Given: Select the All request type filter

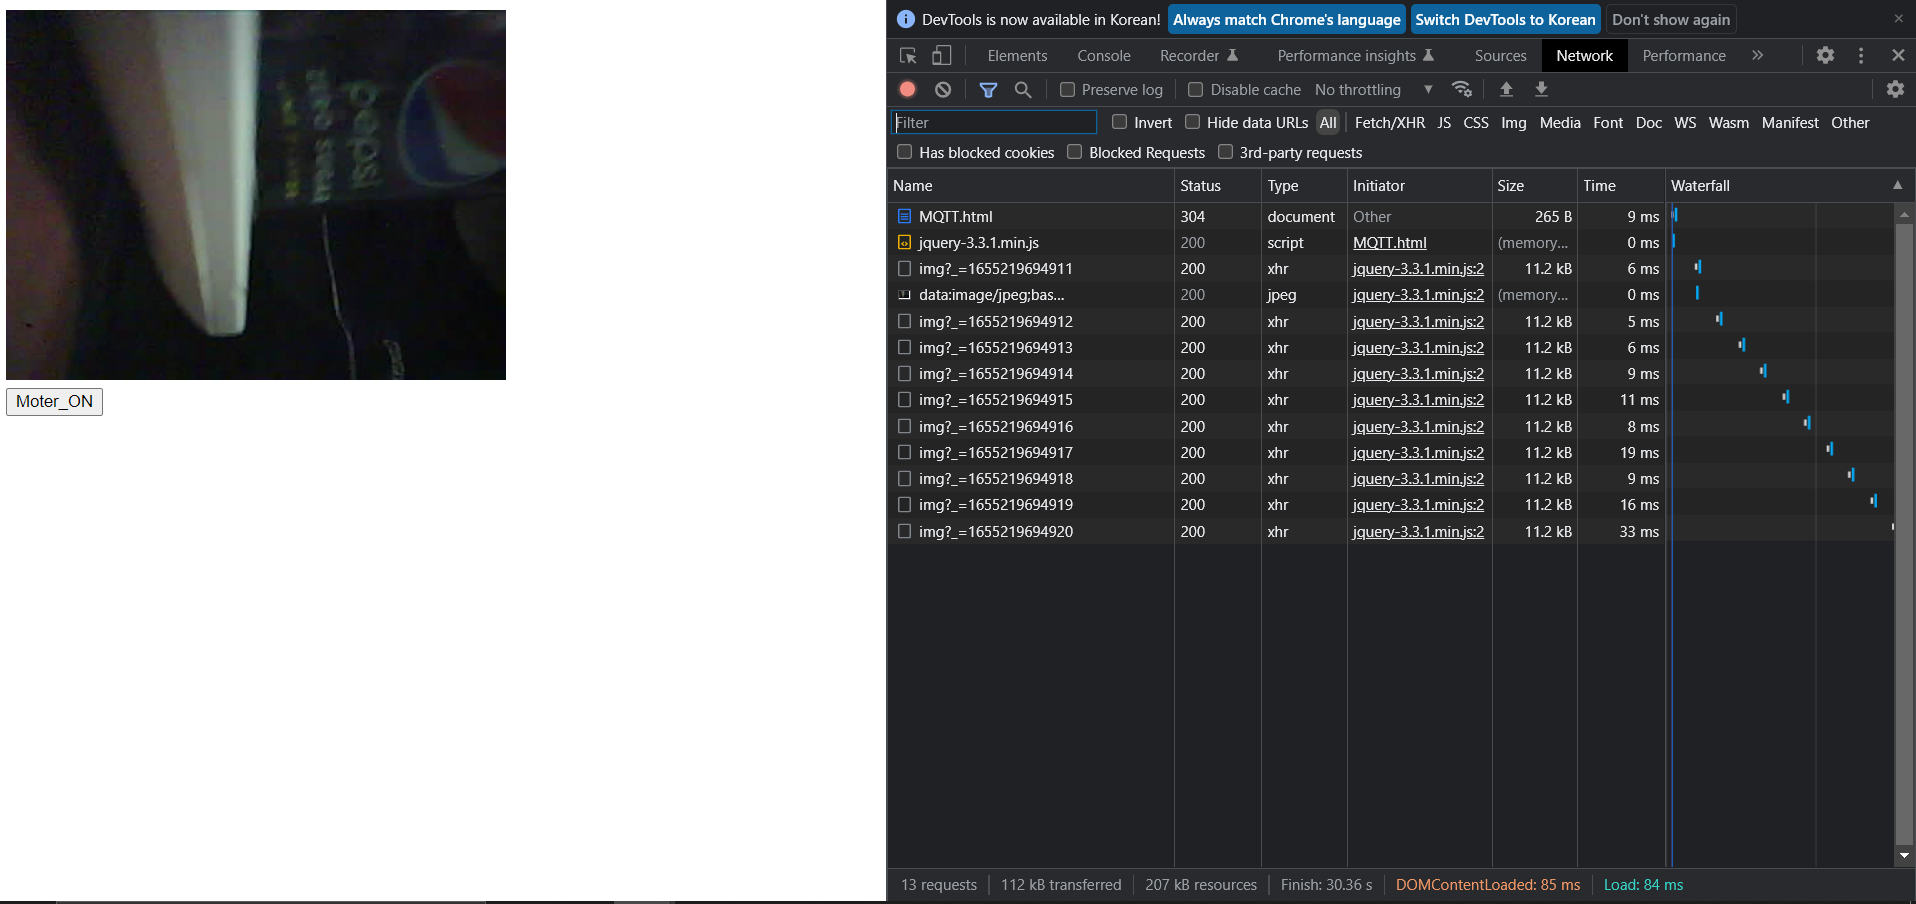Looking at the screenshot, I should [1327, 122].
